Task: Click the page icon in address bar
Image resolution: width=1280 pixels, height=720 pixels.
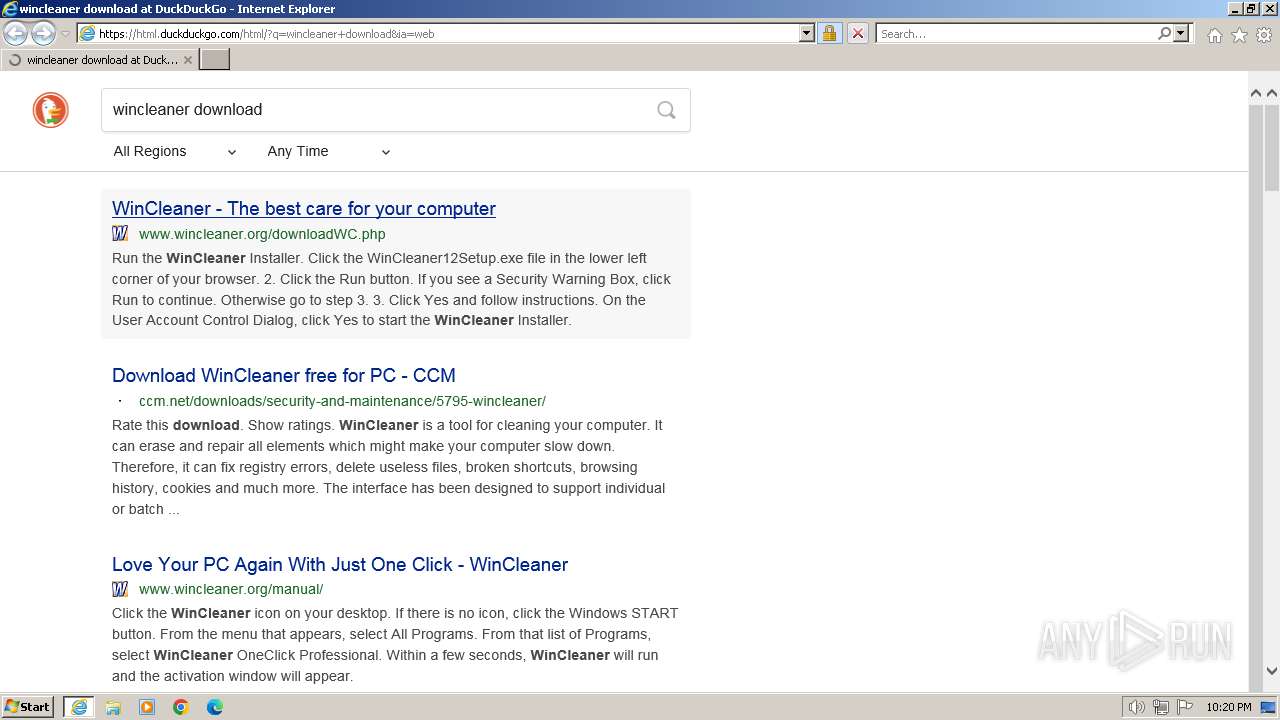Action: click(87, 33)
